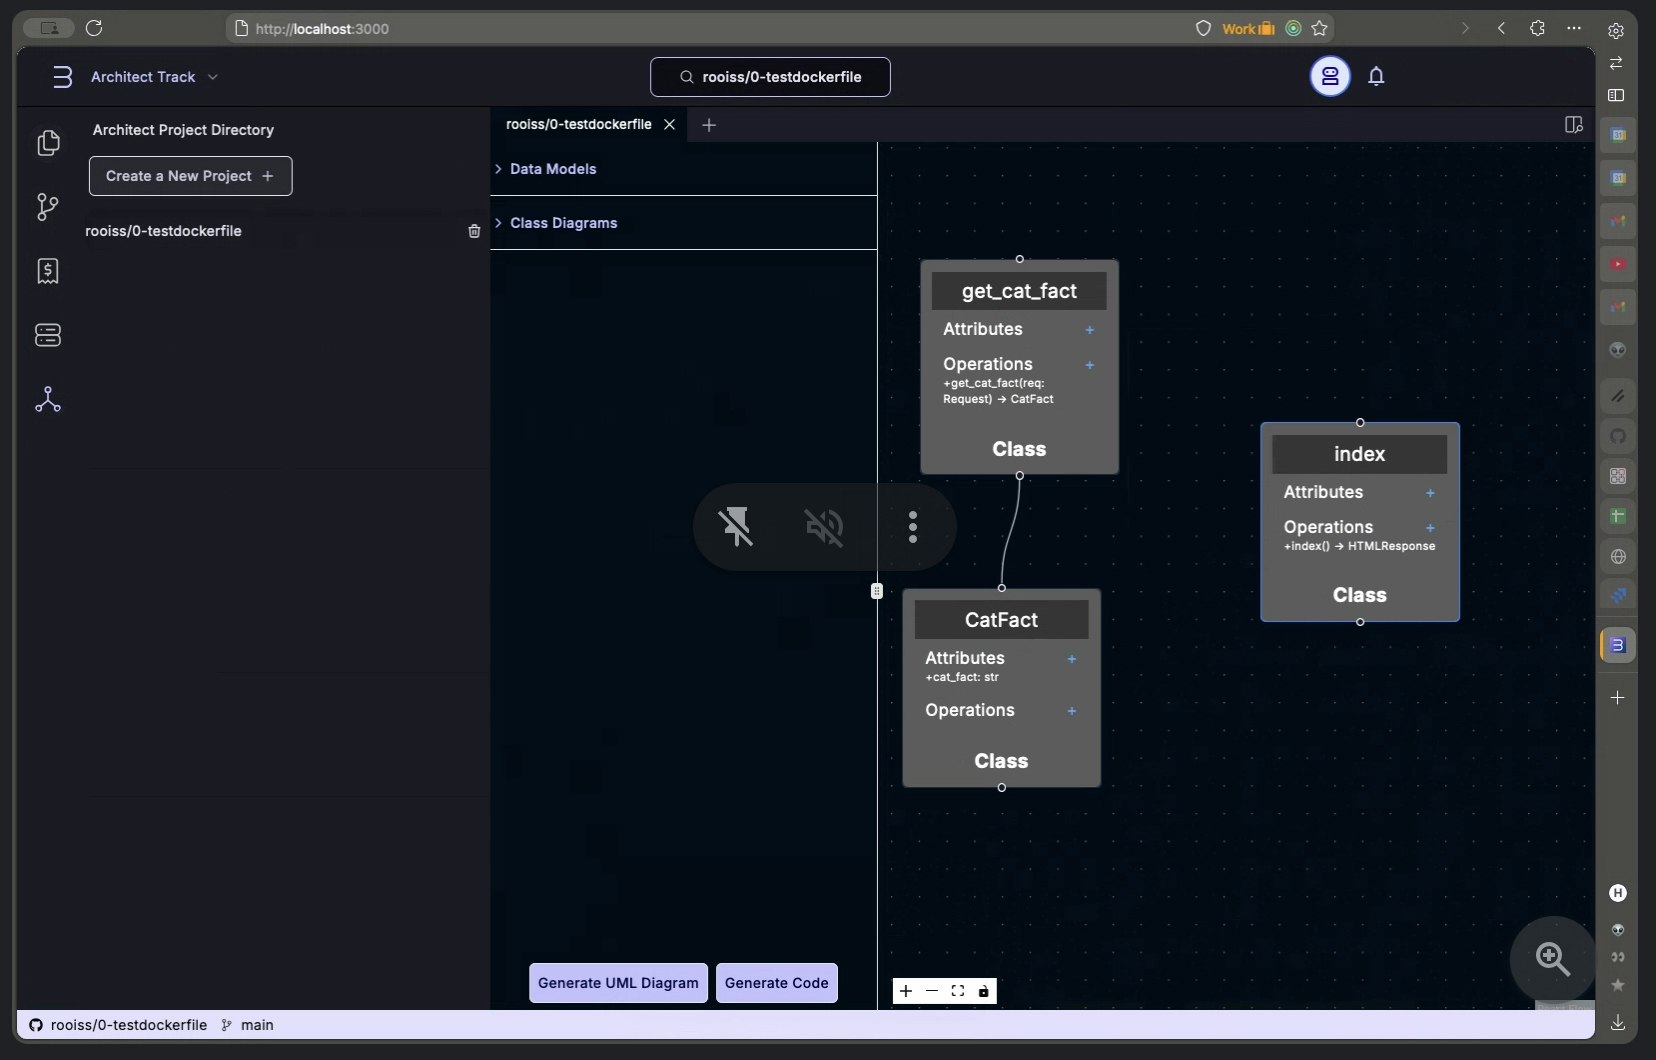Click the unpin icon in floating overlay

tap(736, 526)
